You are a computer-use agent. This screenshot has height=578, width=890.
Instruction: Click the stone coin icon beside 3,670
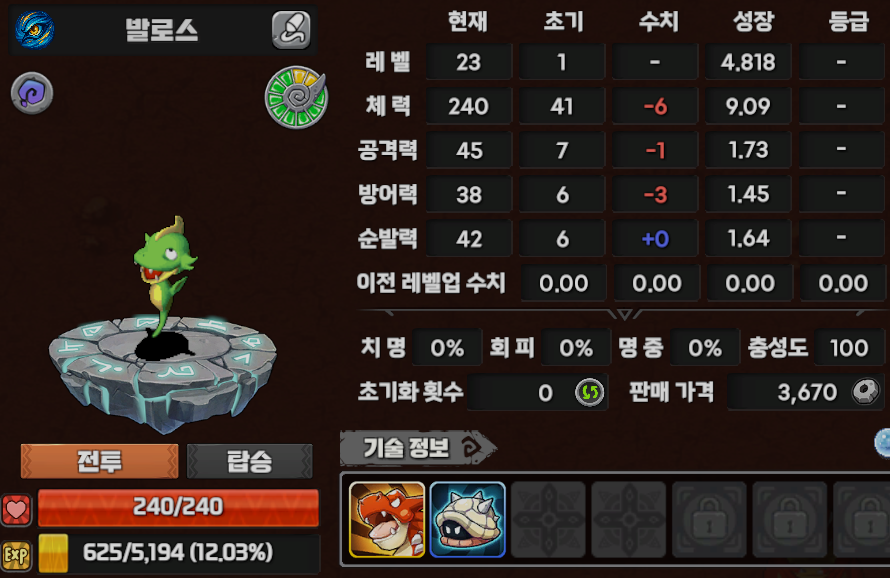(x=865, y=391)
